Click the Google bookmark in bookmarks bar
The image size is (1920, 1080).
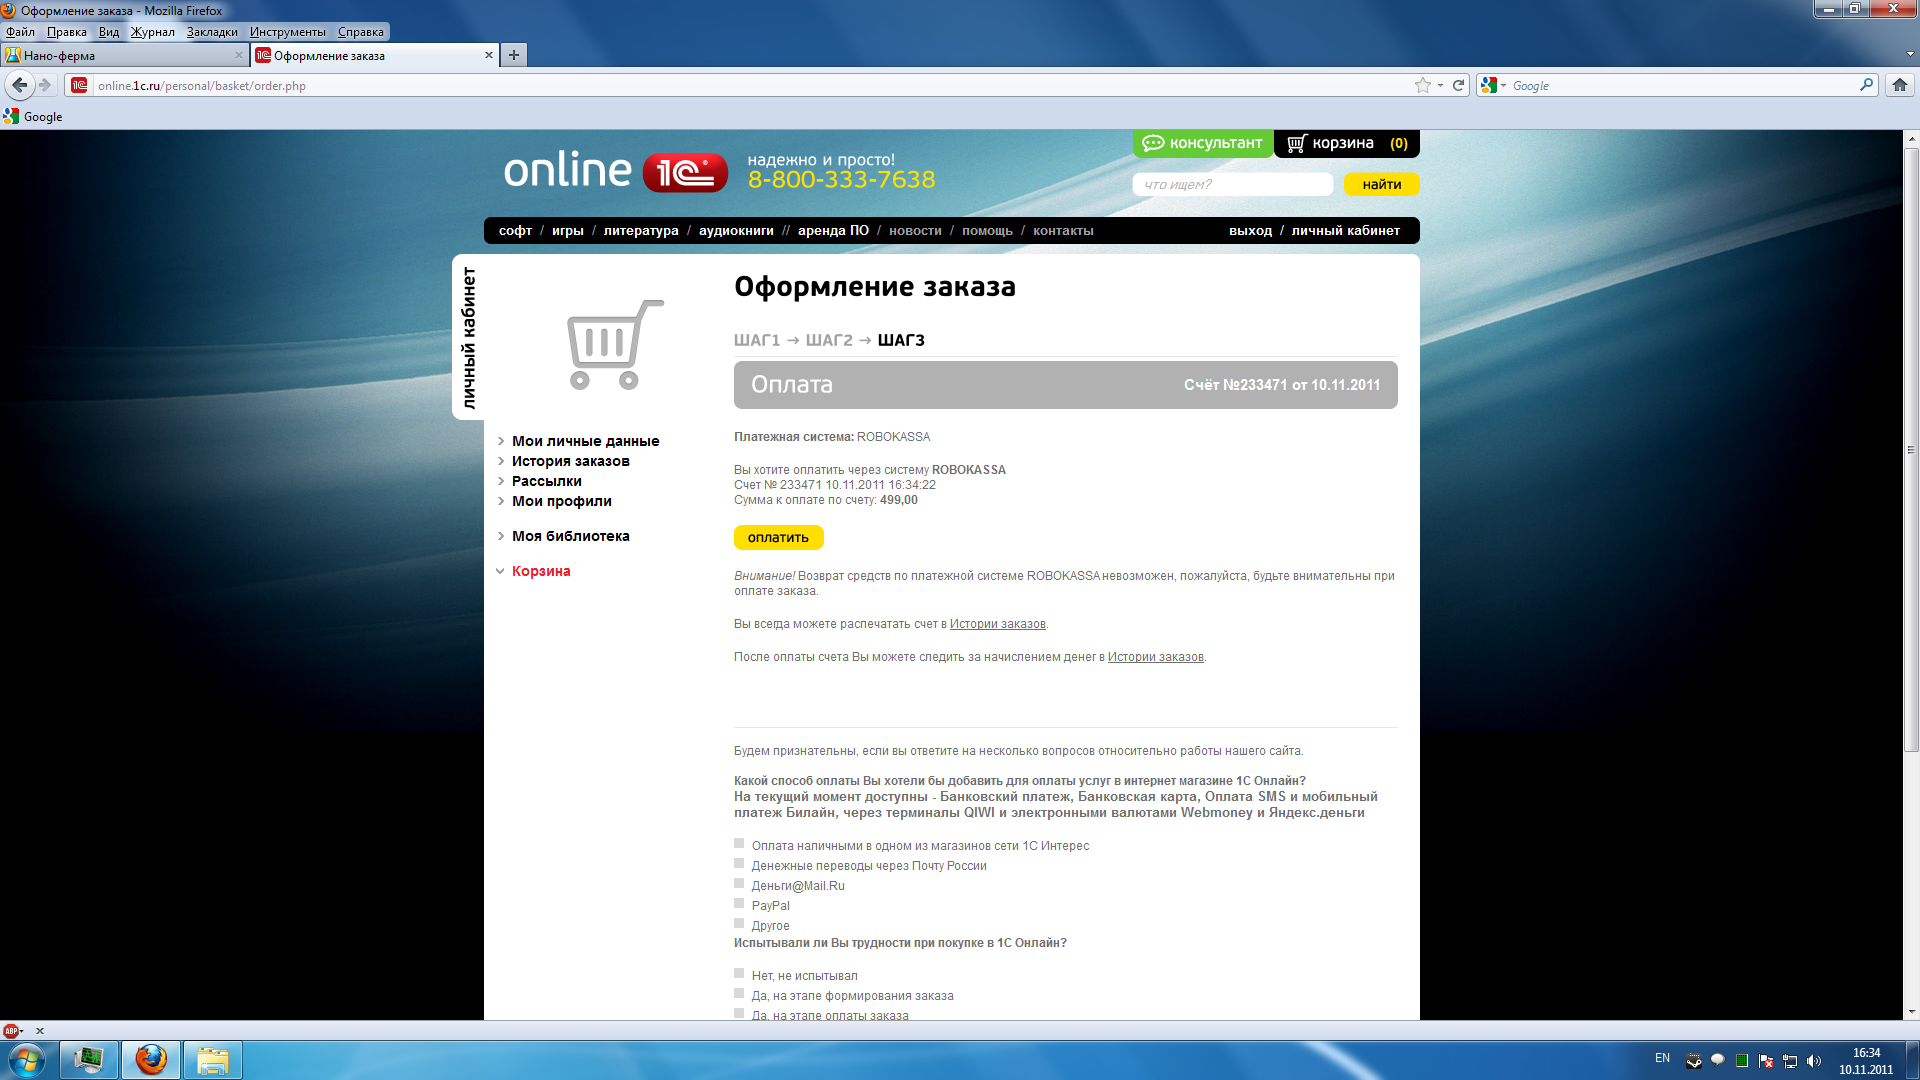click(x=33, y=116)
